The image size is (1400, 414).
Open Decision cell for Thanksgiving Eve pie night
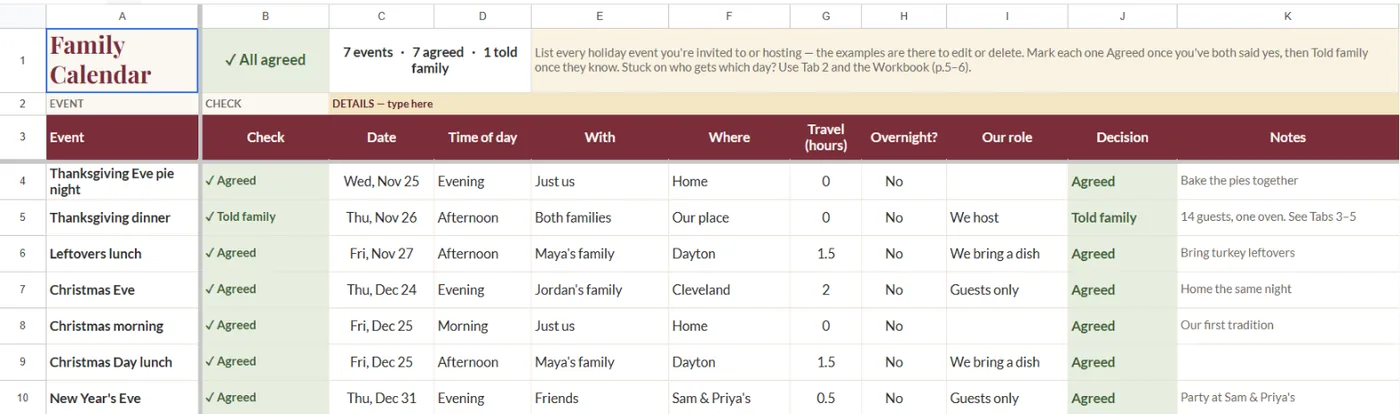coord(1122,181)
